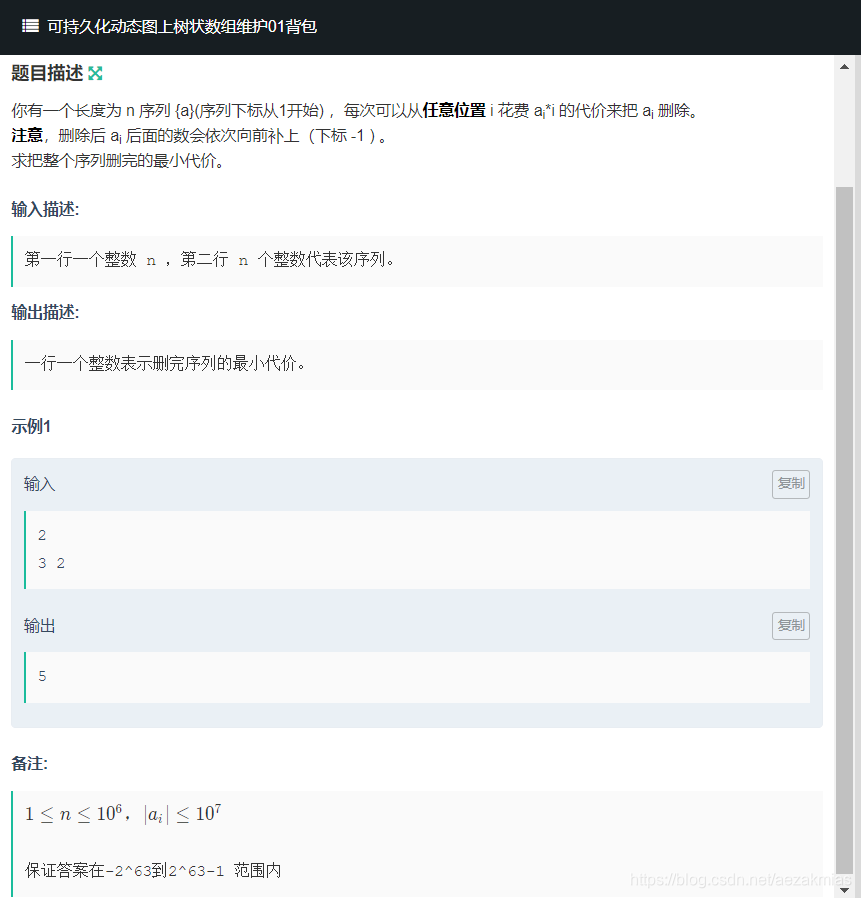Click the 题目描述 heading text
Viewport: 861px width, 898px height.
(47, 72)
